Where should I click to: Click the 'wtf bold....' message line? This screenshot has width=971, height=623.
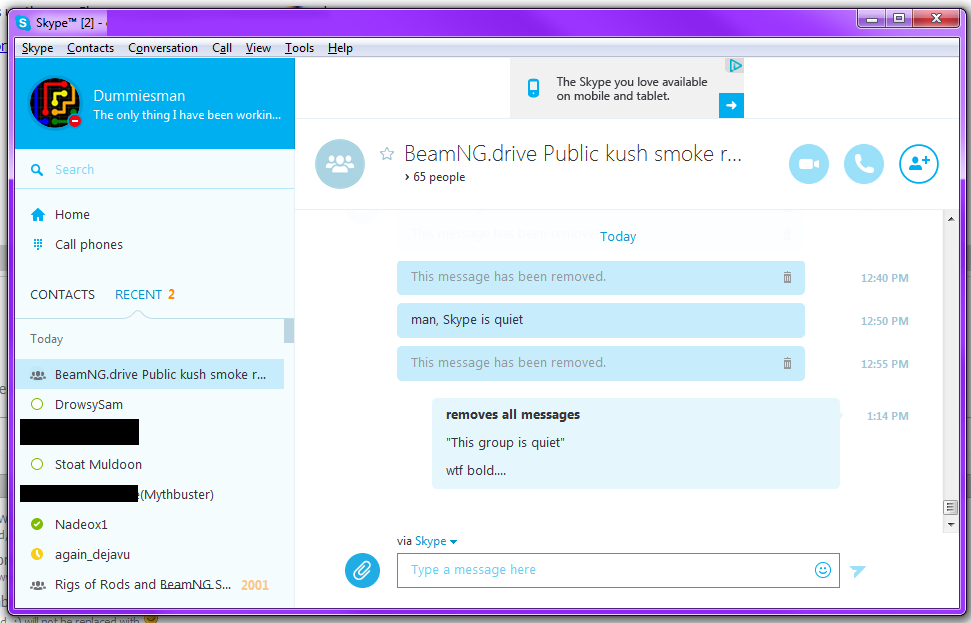(476, 471)
